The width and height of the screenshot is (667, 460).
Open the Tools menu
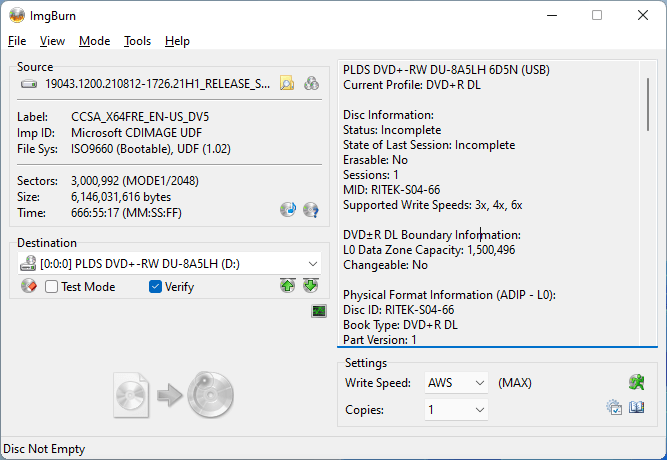(x=137, y=41)
